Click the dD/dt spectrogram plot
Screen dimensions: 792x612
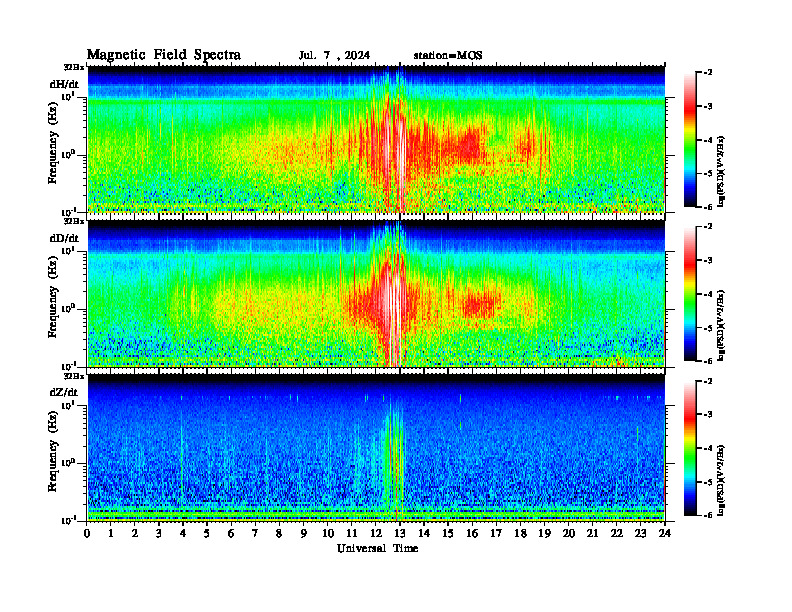click(x=376, y=293)
